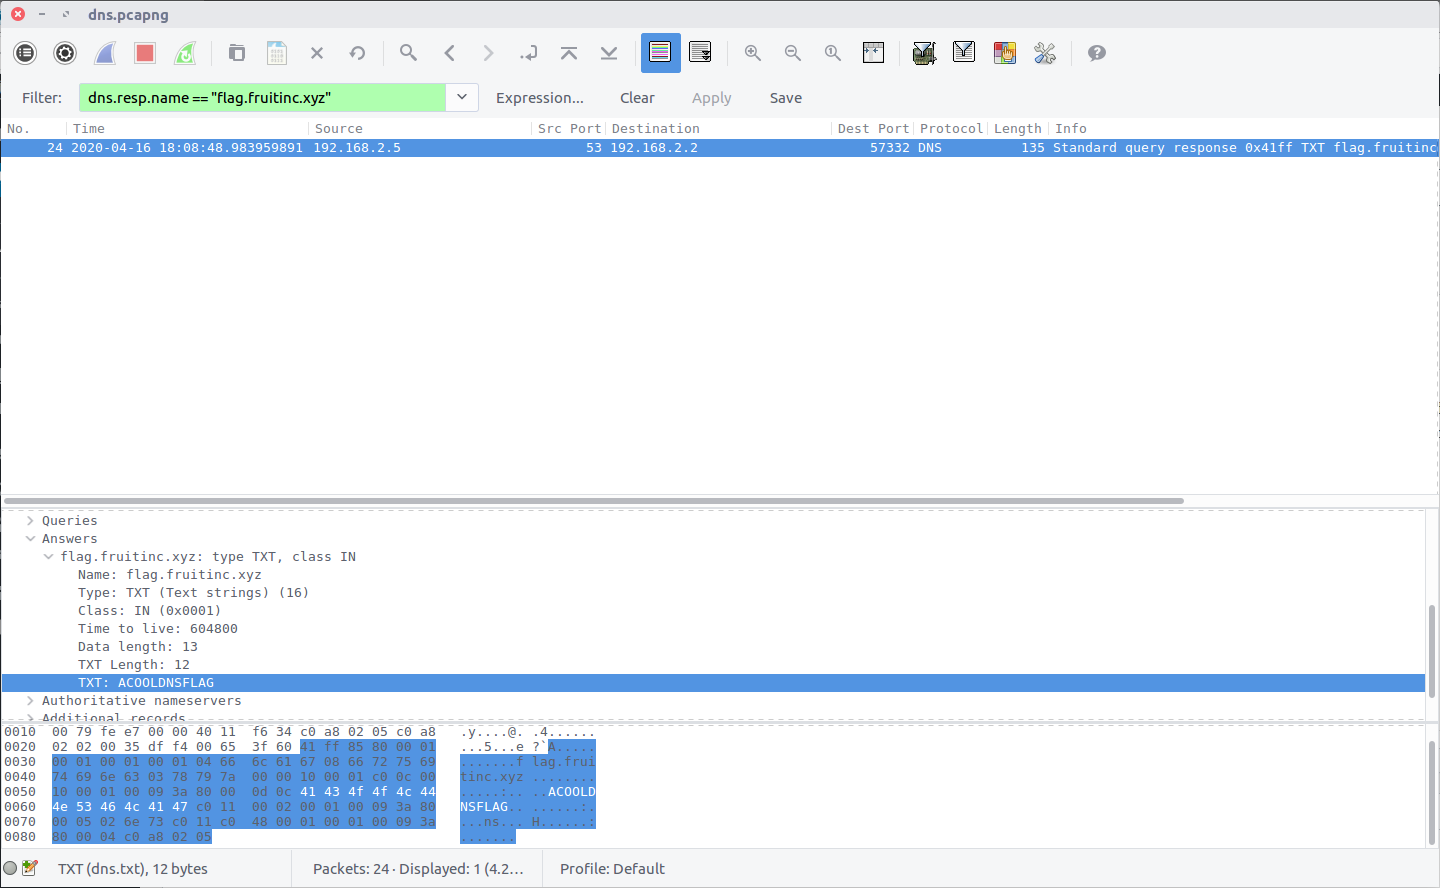Screen dimensions: 1440x888
Task: Expand the Authoritative nameservers node
Action: [x=30, y=701]
